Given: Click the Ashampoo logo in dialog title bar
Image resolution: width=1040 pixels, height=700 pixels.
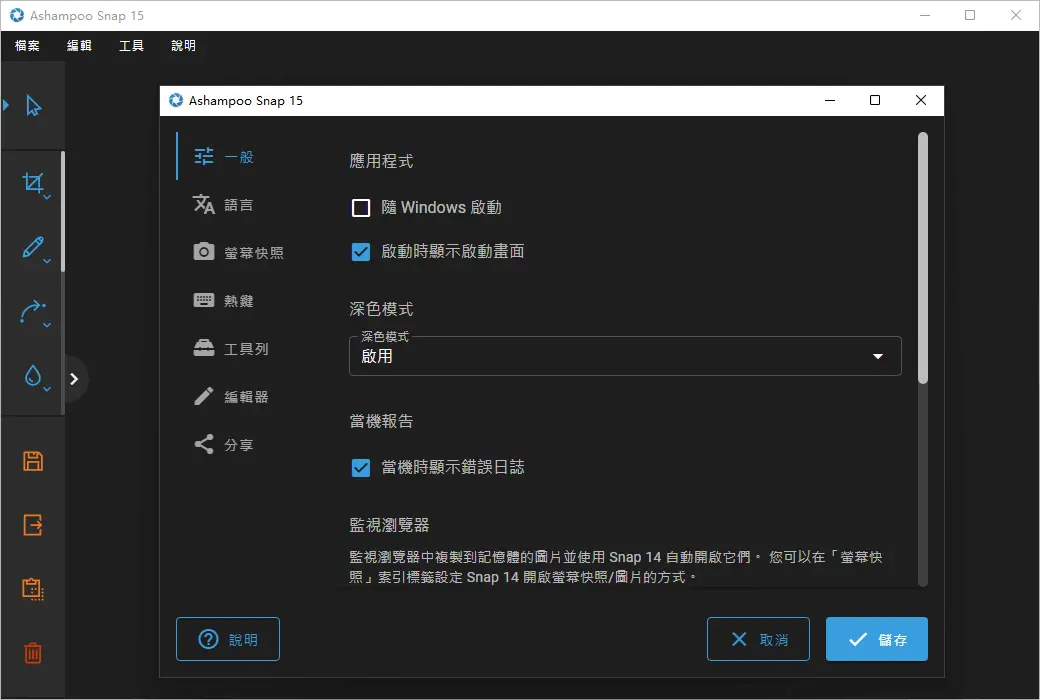Looking at the screenshot, I should click(x=176, y=100).
